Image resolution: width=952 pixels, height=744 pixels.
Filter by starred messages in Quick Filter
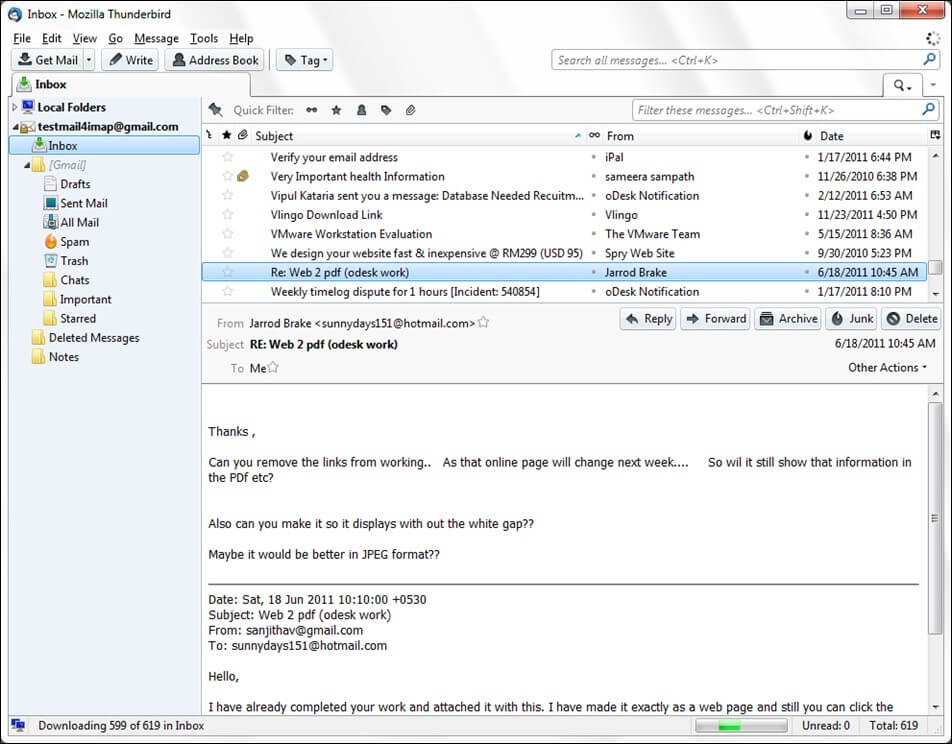336,110
